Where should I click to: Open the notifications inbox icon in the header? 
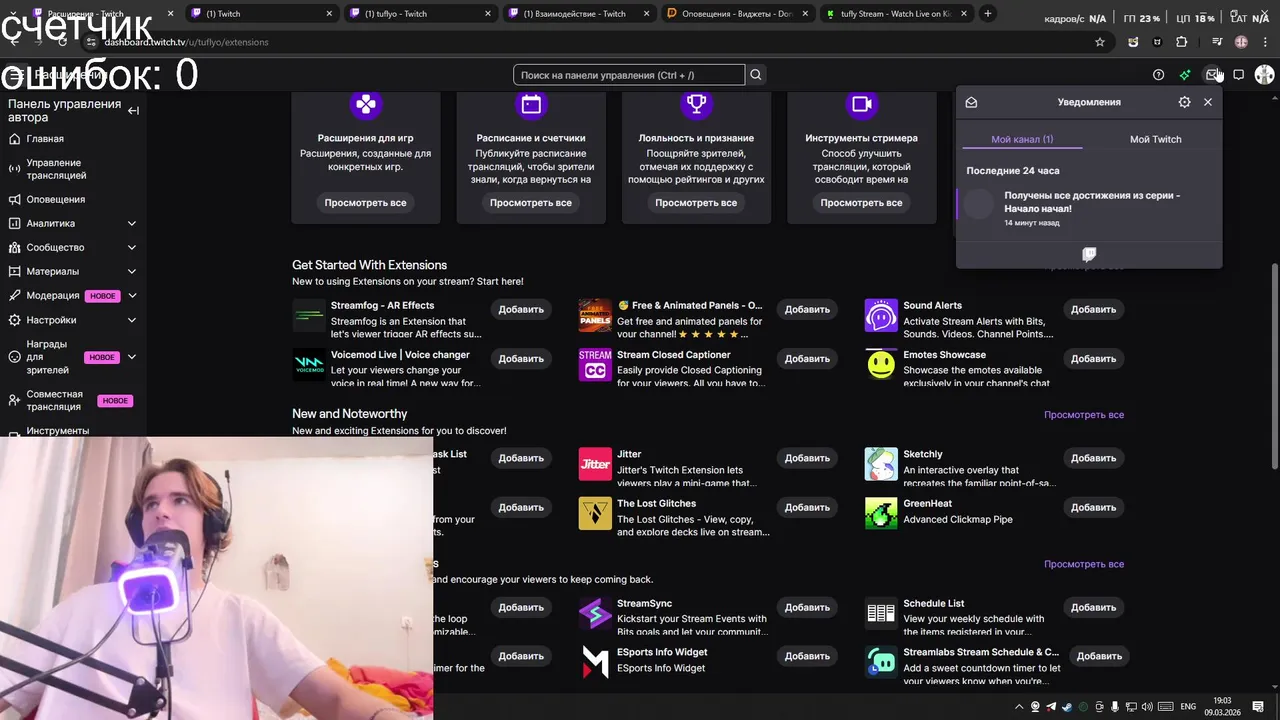tap(1212, 75)
